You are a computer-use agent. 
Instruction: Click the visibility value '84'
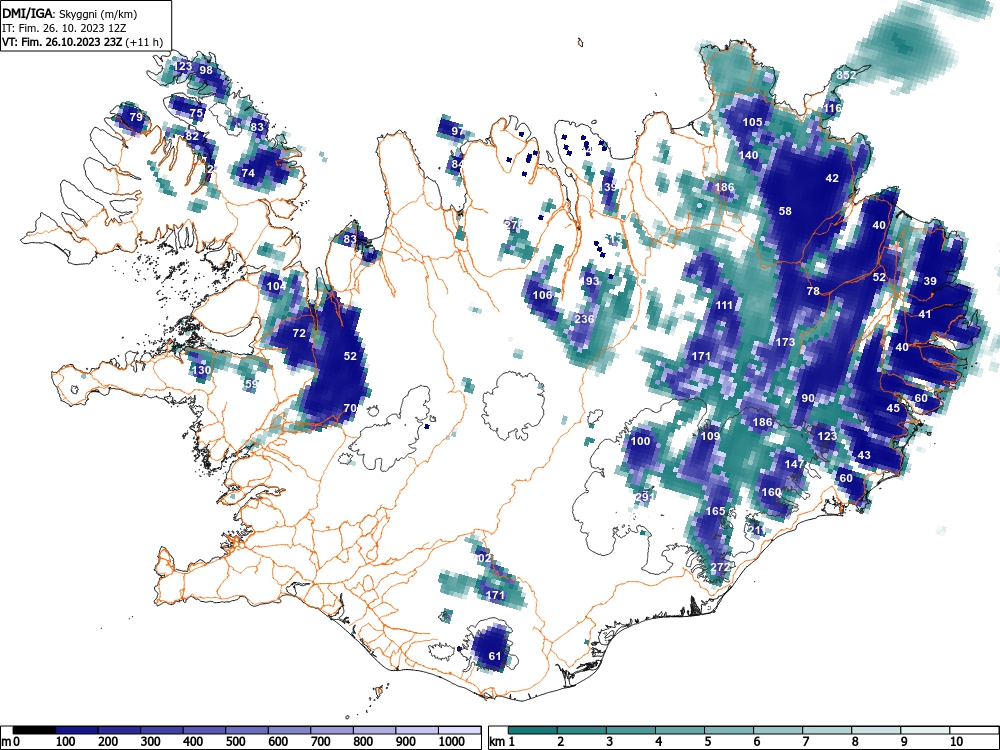(x=457, y=164)
